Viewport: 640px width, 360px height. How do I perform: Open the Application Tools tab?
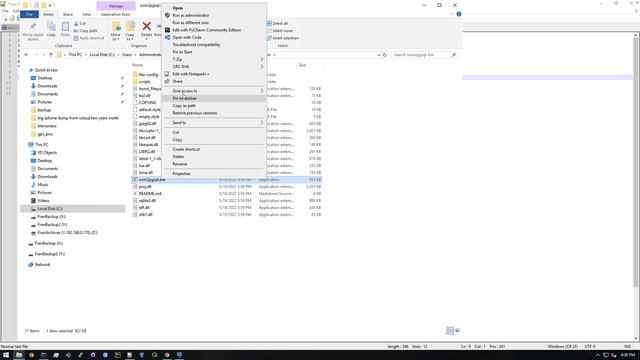pos(116,14)
